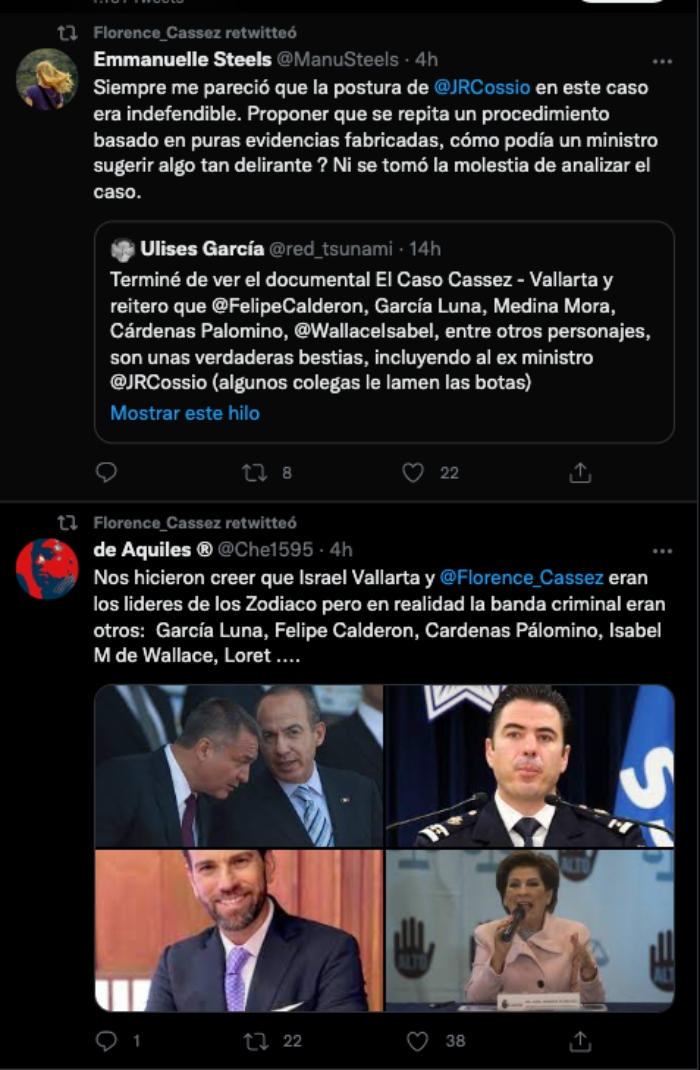The height and width of the screenshot is (1070, 700).
Task: View photo of woman holding microphone
Action: tap(530, 930)
